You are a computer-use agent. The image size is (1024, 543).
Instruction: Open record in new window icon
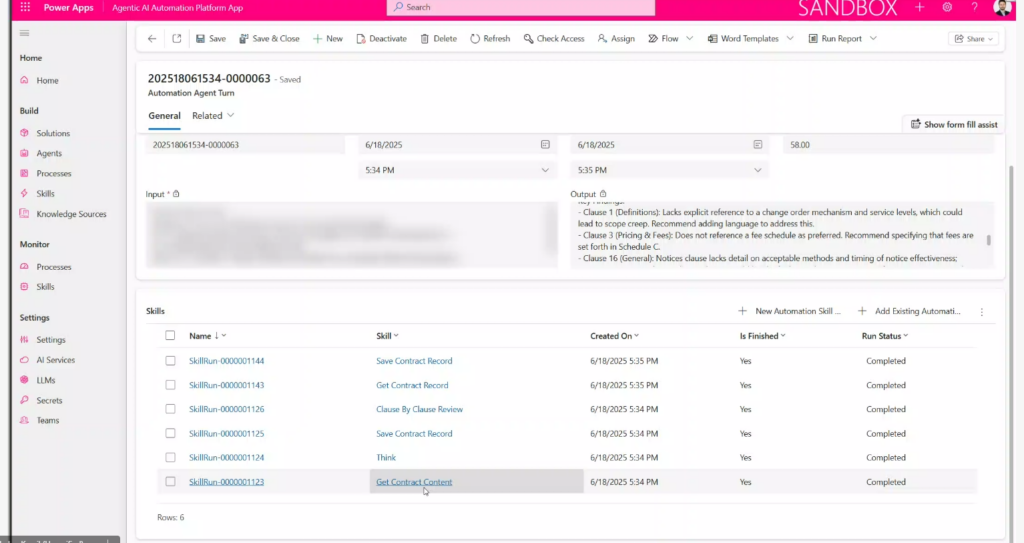pos(176,39)
